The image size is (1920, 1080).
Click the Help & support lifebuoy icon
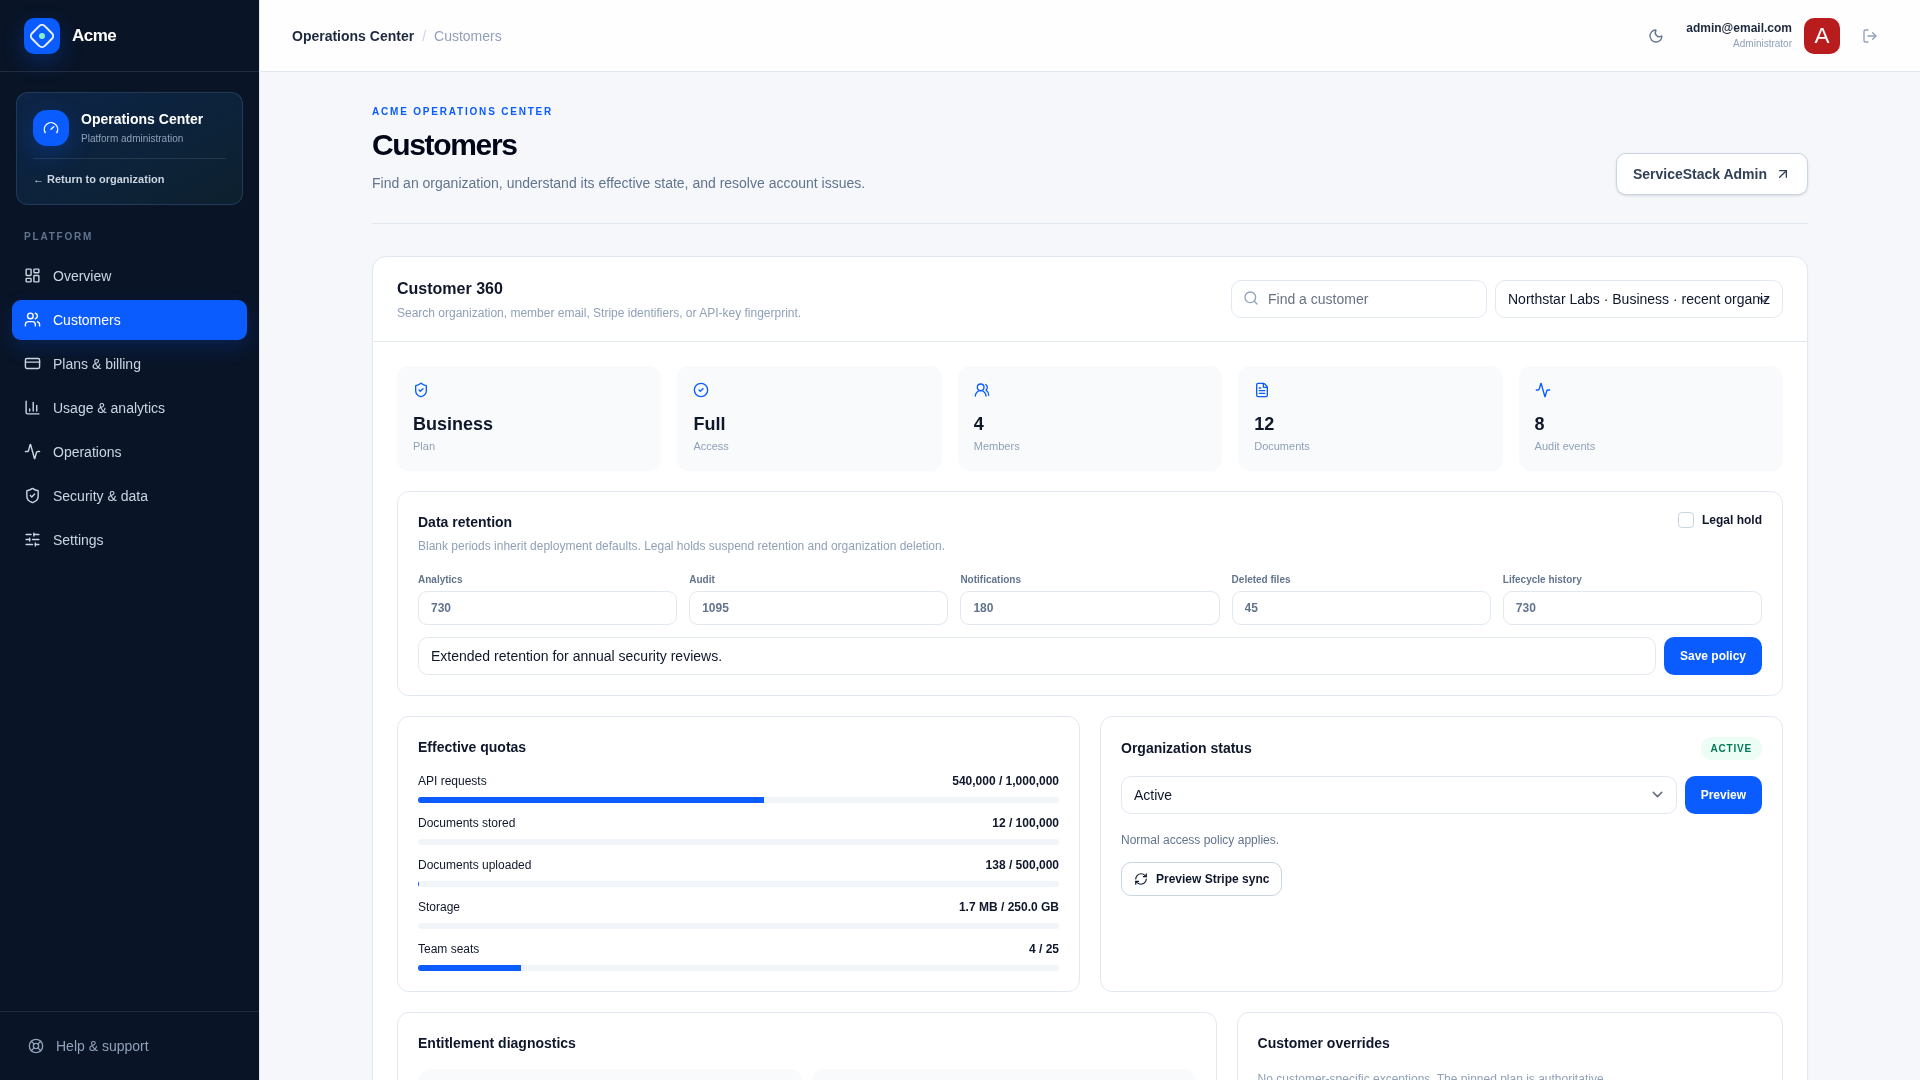click(x=36, y=1046)
